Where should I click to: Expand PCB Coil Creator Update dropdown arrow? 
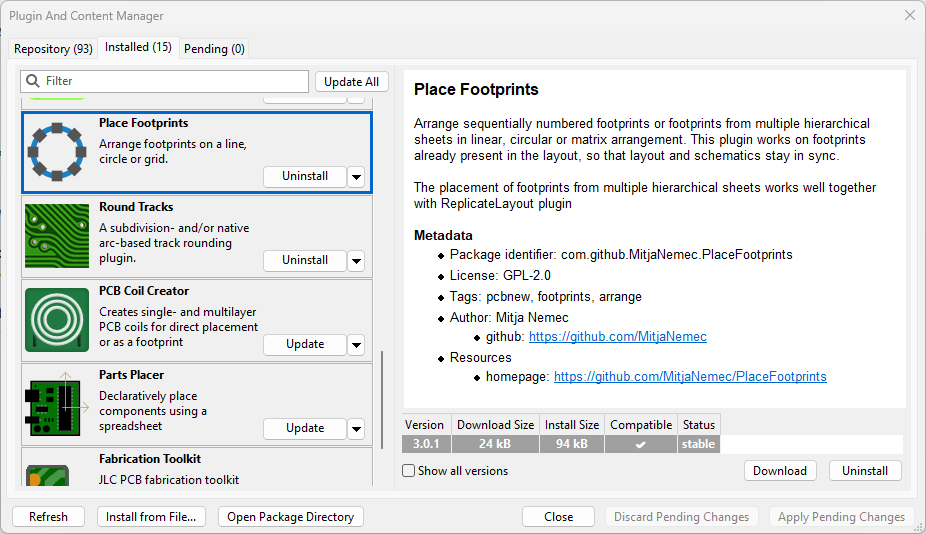coord(357,345)
